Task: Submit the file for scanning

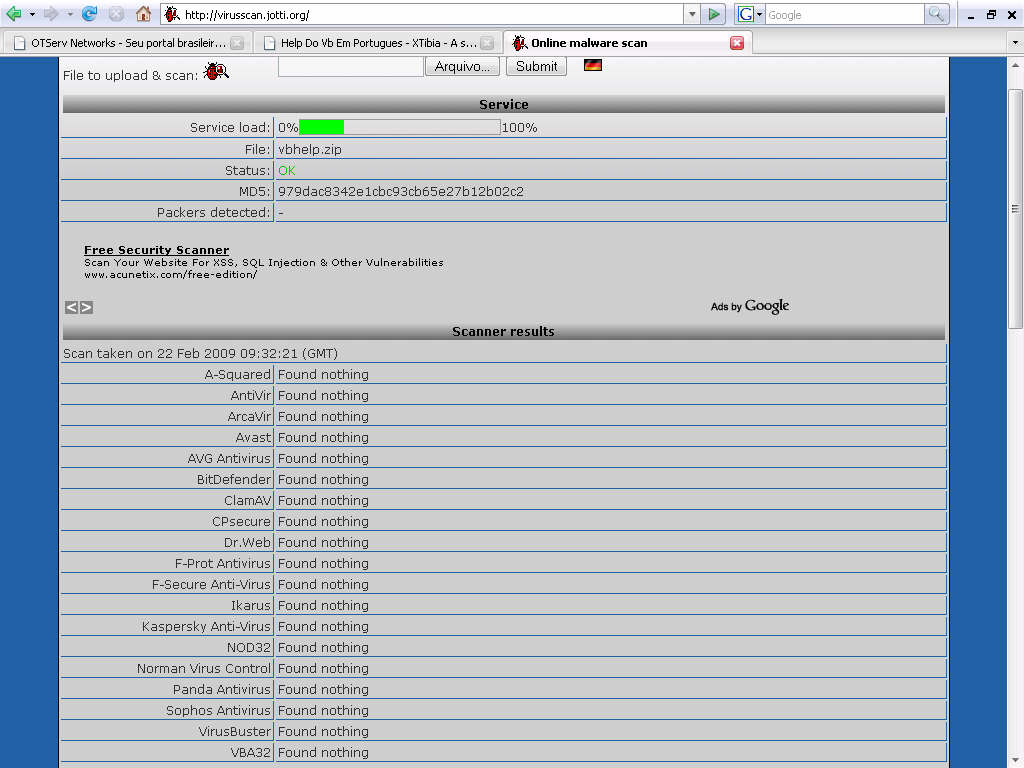Action: point(536,66)
